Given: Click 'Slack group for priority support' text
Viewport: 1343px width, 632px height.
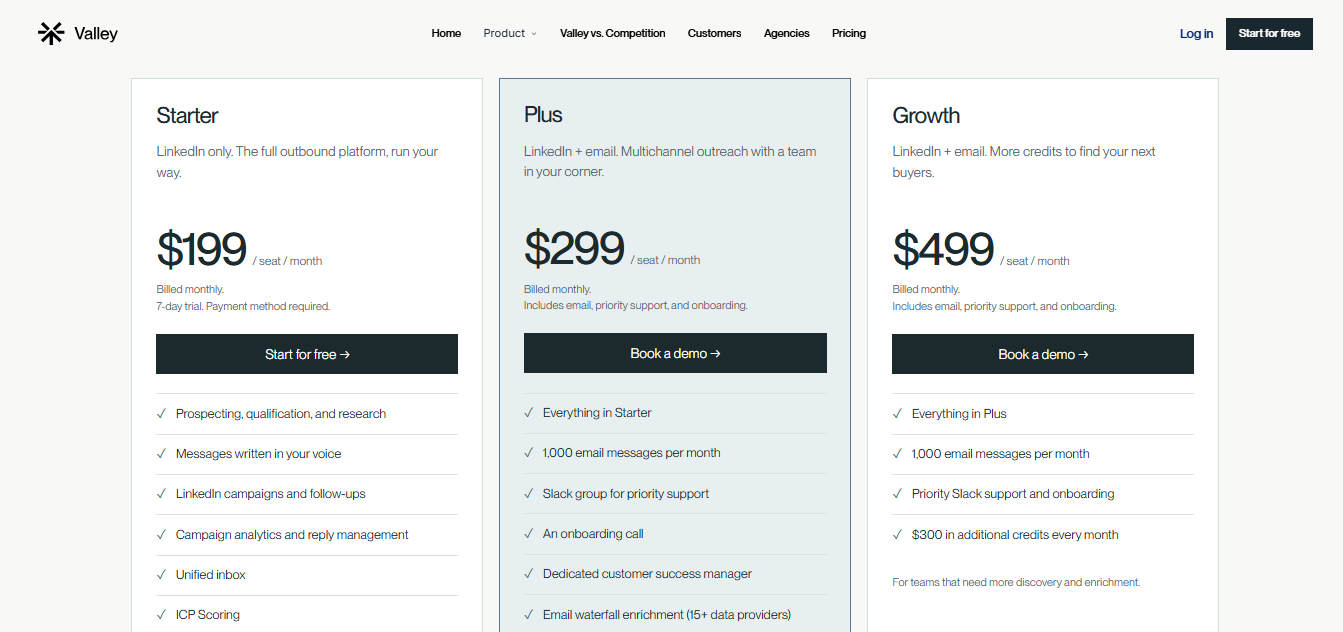Looking at the screenshot, I should pyautogui.click(x=626, y=493).
